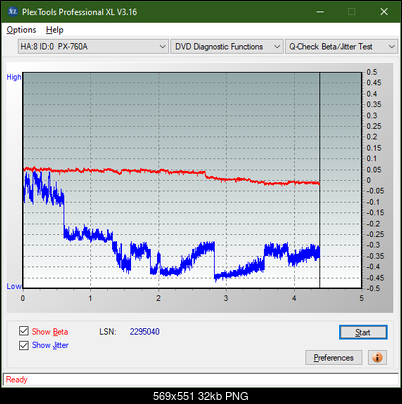Open the Q-Check Beta/Jitter Test dropdown
Image resolution: width=402 pixels, height=404 pixels.
tap(341, 47)
